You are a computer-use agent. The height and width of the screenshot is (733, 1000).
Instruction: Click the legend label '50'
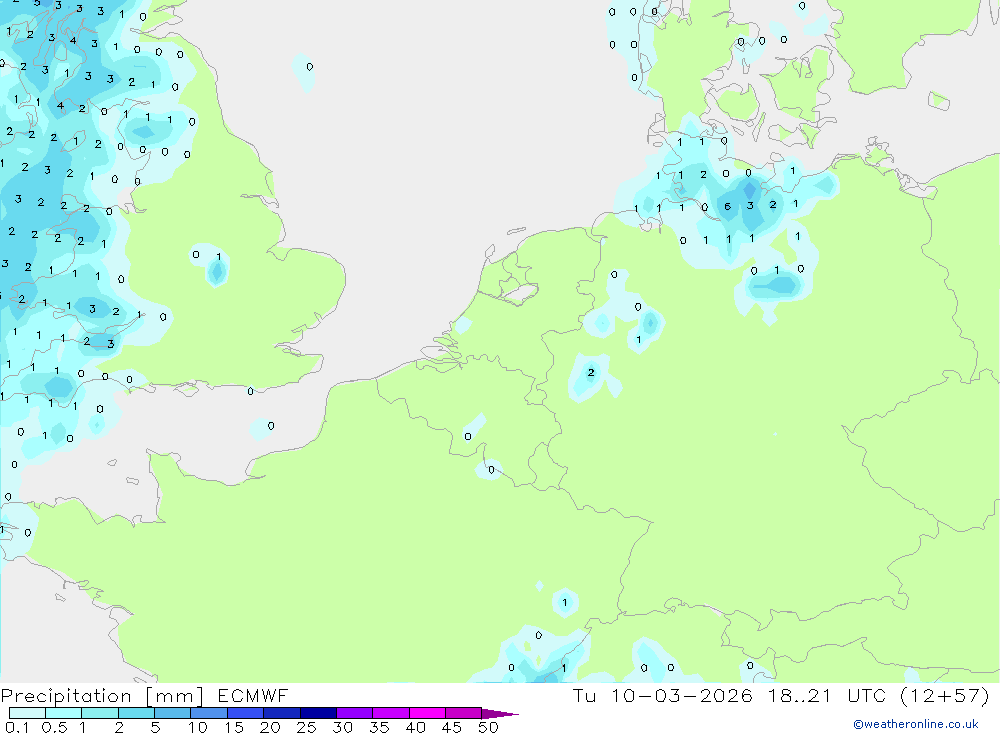click(x=488, y=727)
